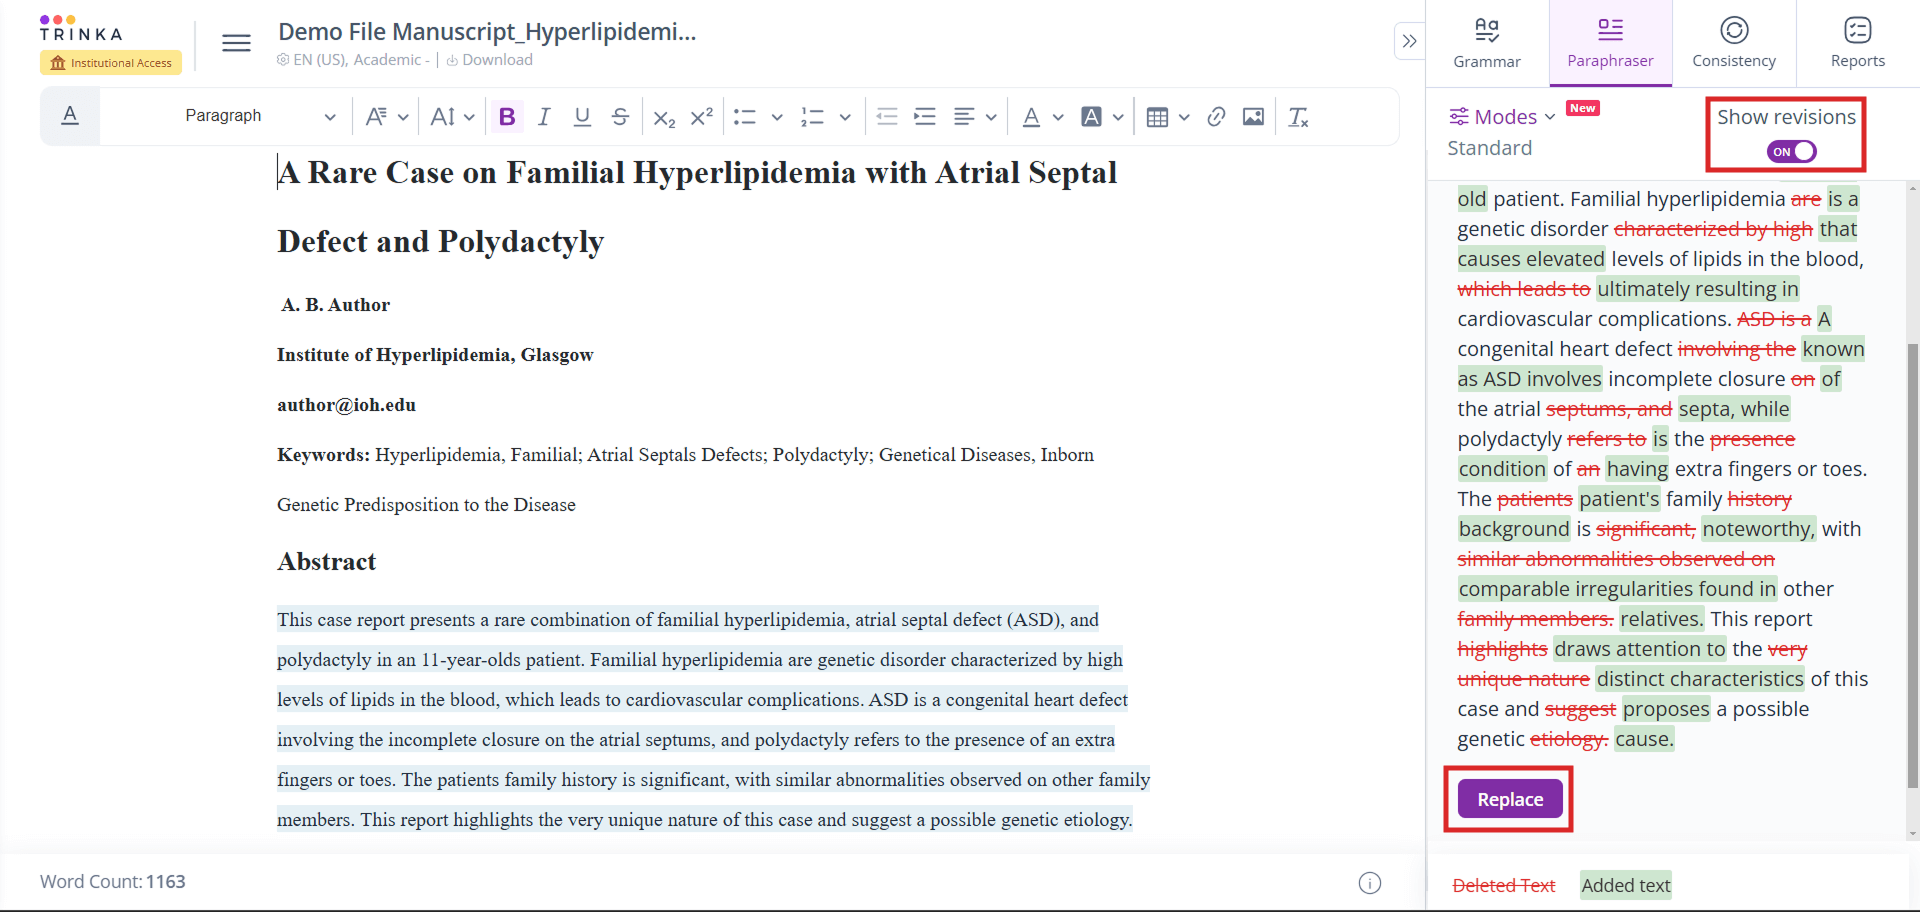Click the document title Demo File Manuscript
Screen dimensions: 1920x912
tap(487, 32)
